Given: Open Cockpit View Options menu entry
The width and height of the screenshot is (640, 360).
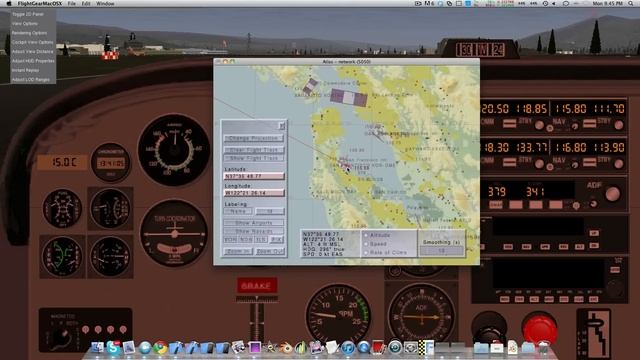Looking at the screenshot, I should point(33,42).
